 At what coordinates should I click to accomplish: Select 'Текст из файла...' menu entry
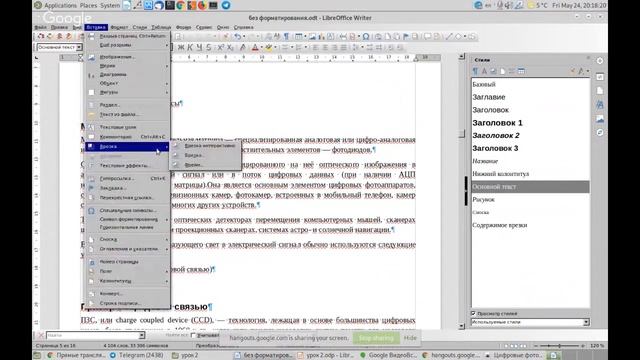(x=127, y=114)
